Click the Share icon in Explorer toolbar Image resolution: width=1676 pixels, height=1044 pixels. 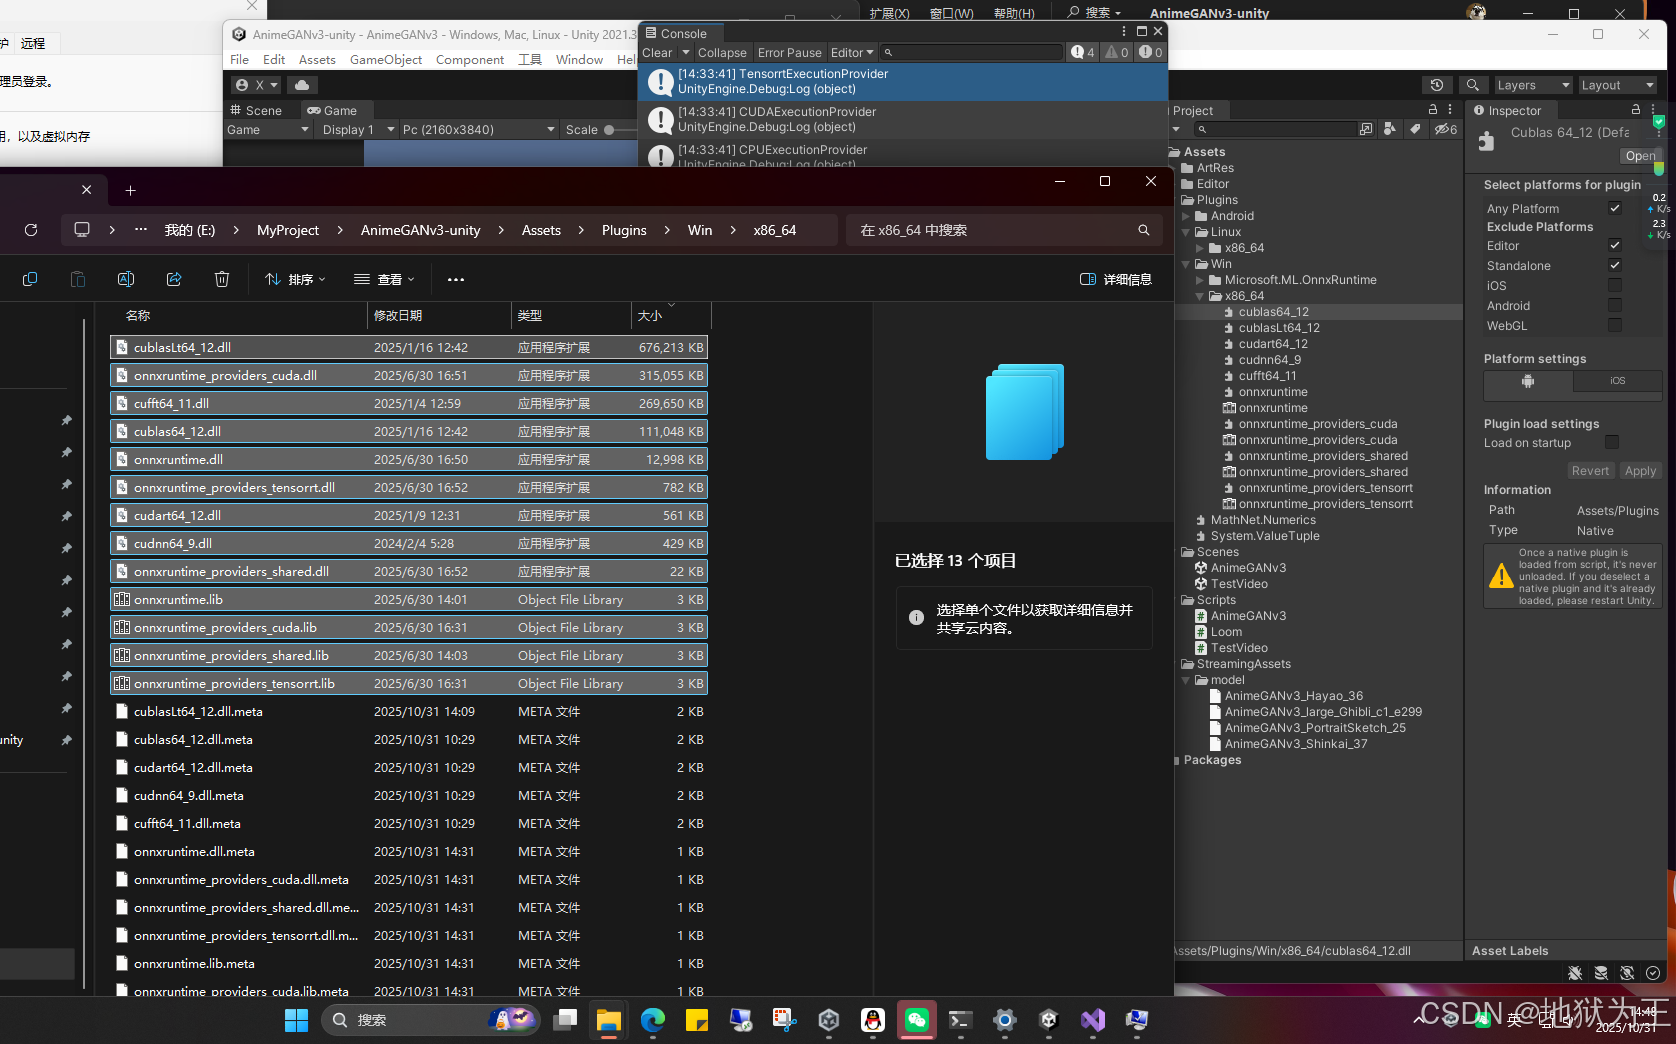click(x=174, y=279)
